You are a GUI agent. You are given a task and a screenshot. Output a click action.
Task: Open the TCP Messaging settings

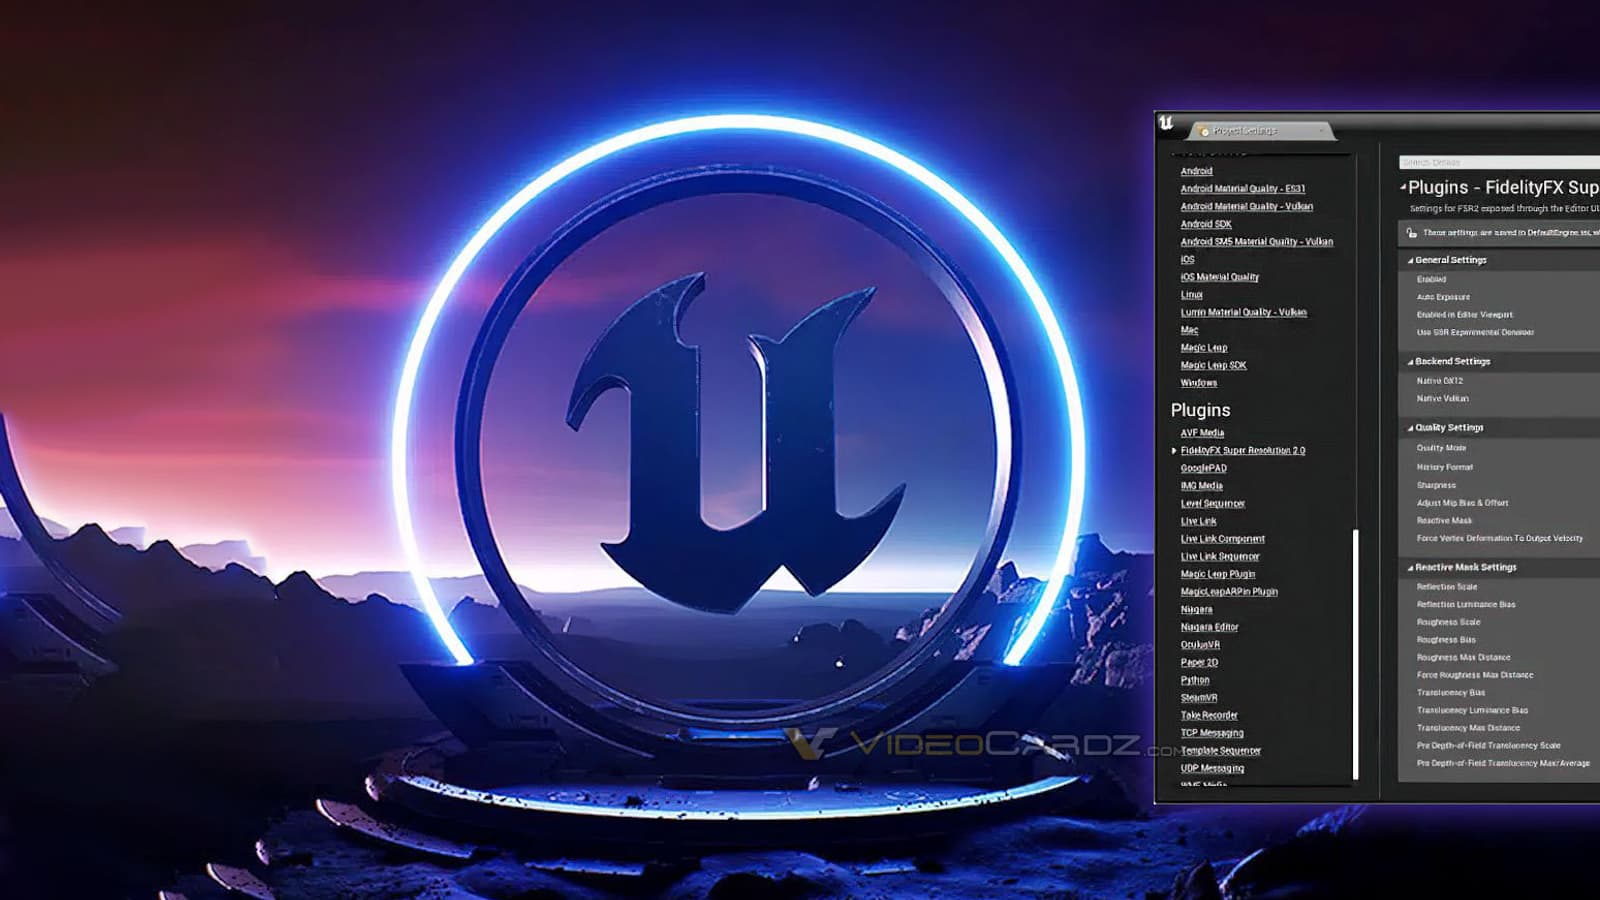pyautogui.click(x=1212, y=734)
